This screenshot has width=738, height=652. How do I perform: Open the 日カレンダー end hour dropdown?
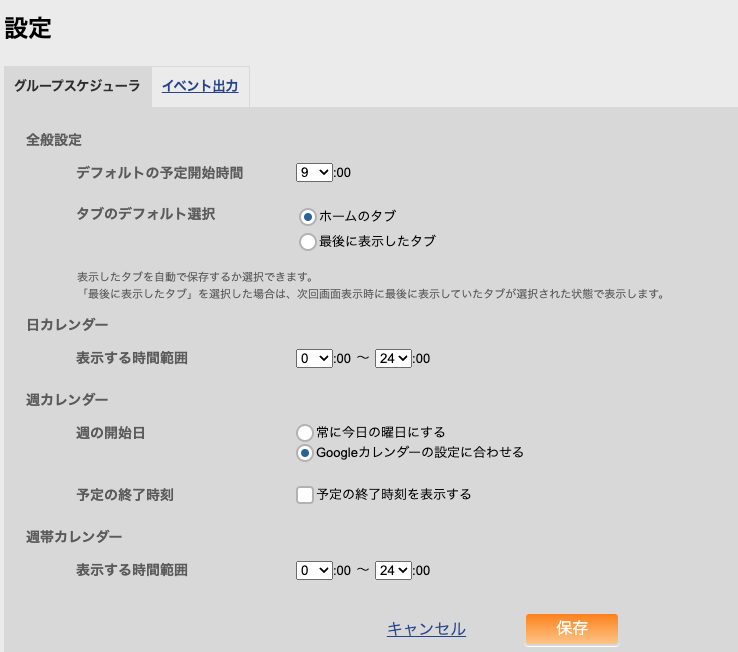tap(393, 359)
